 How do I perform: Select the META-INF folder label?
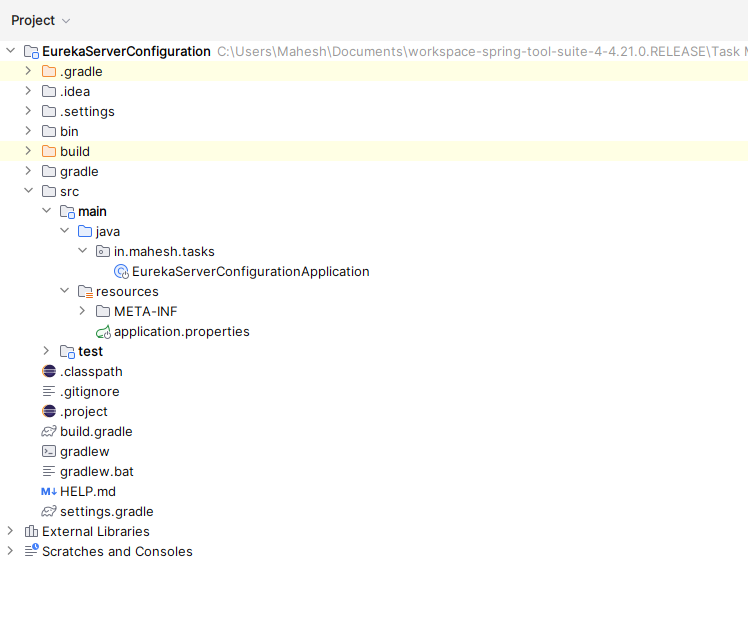tap(145, 312)
